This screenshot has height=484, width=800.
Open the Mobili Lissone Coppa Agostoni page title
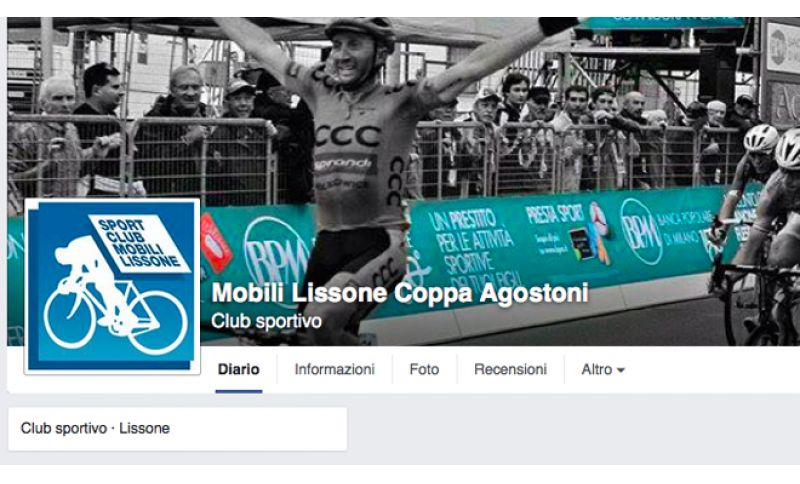(400, 293)
